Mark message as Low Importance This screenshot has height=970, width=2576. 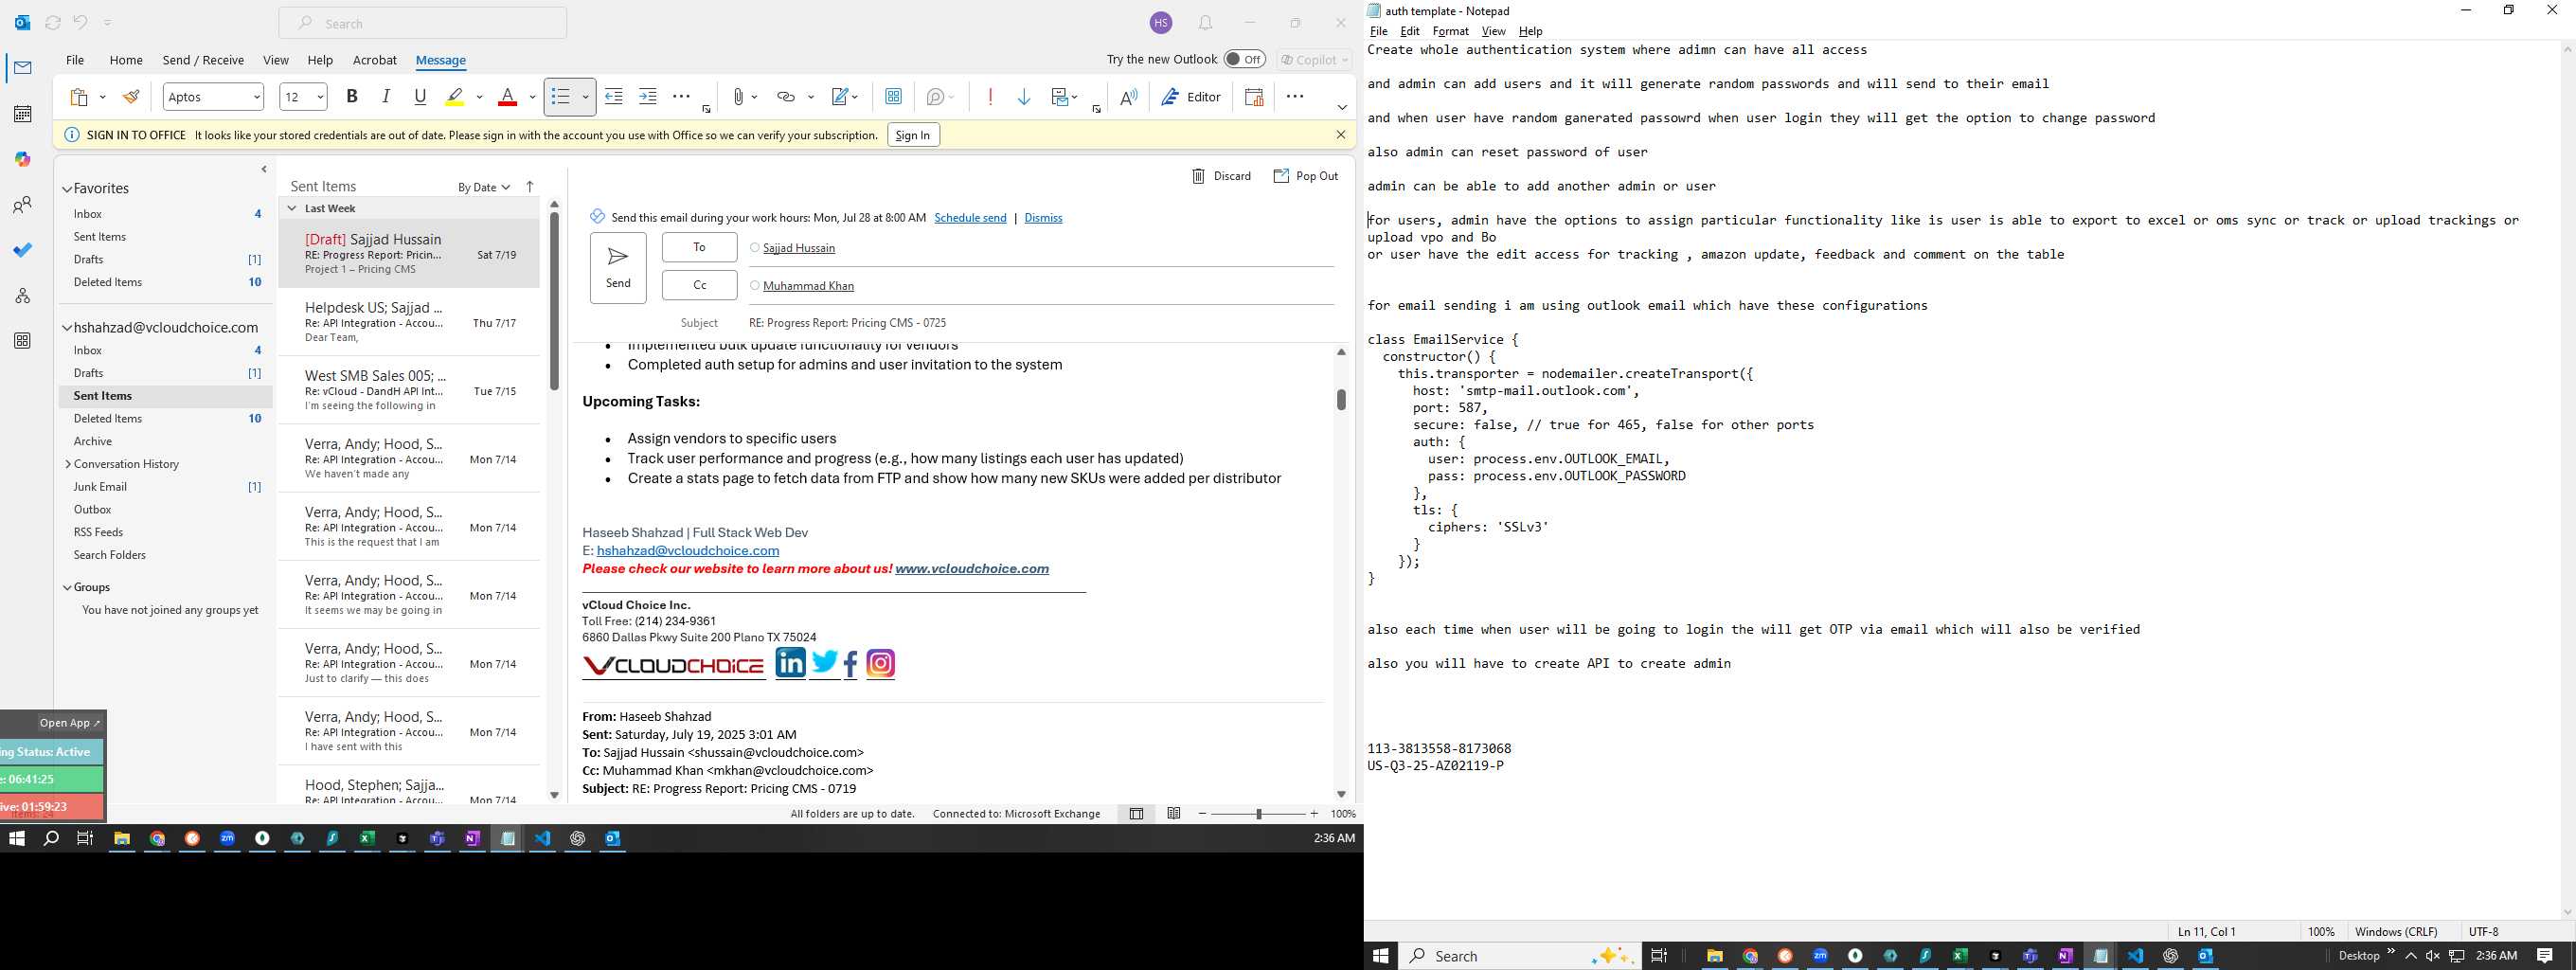click(x=1024, y=97)
